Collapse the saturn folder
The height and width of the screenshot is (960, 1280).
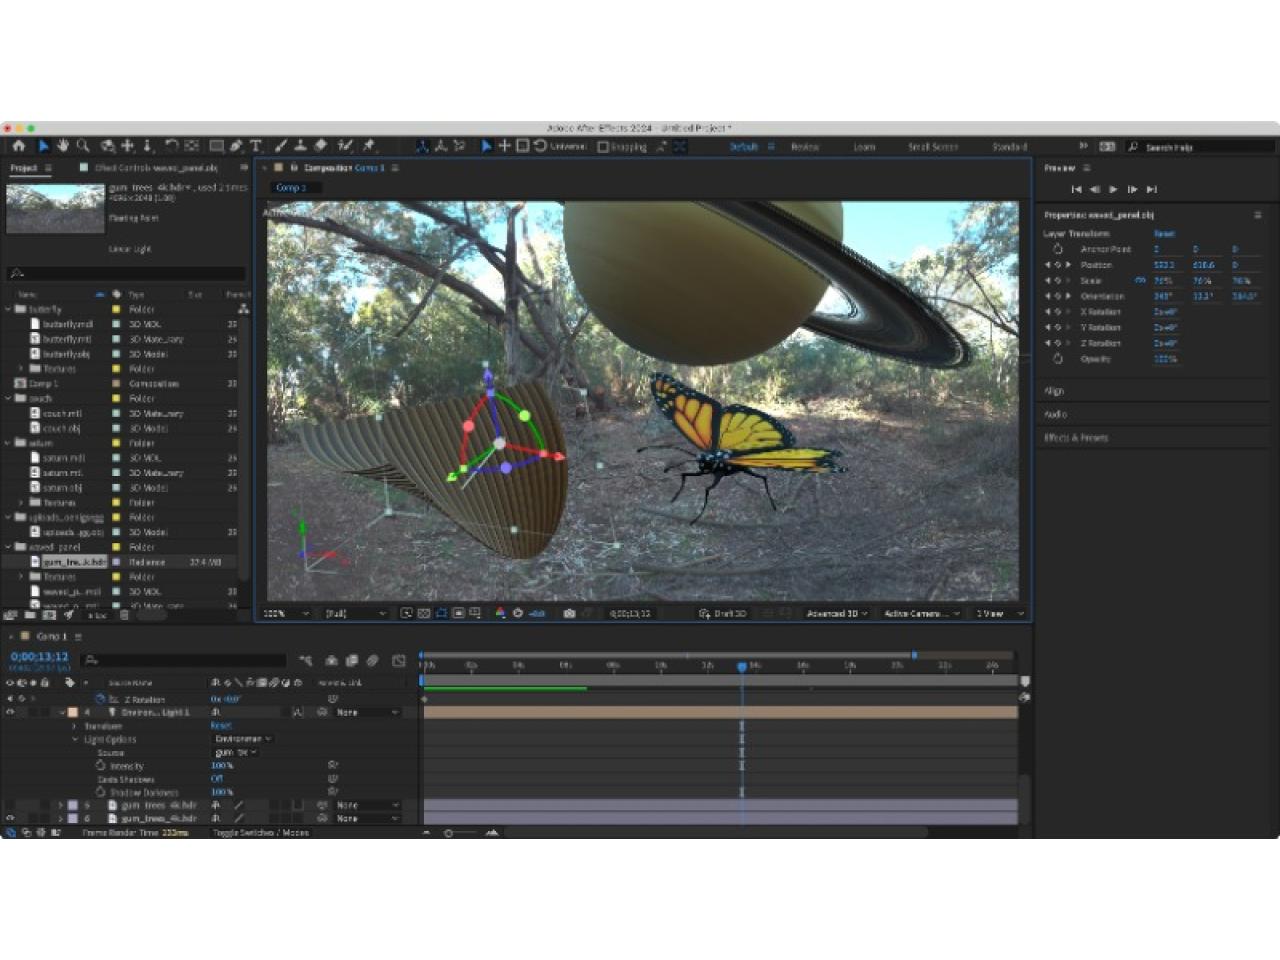coord(9,443)
